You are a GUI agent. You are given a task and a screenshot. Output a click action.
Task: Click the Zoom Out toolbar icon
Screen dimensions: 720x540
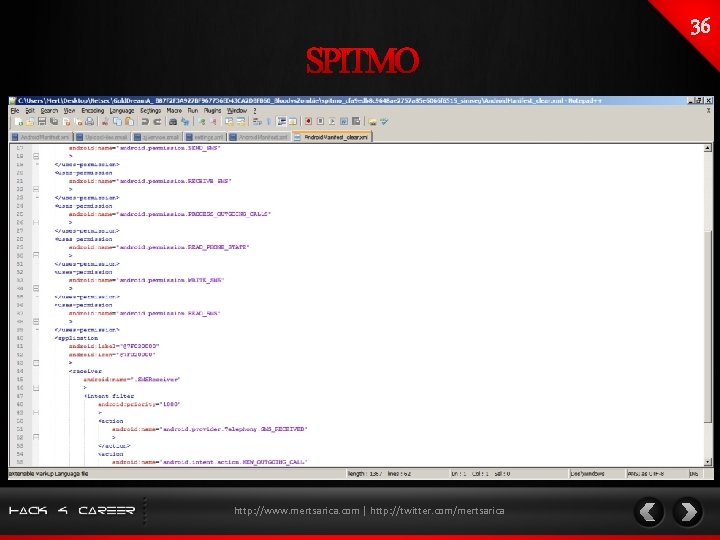214,122
